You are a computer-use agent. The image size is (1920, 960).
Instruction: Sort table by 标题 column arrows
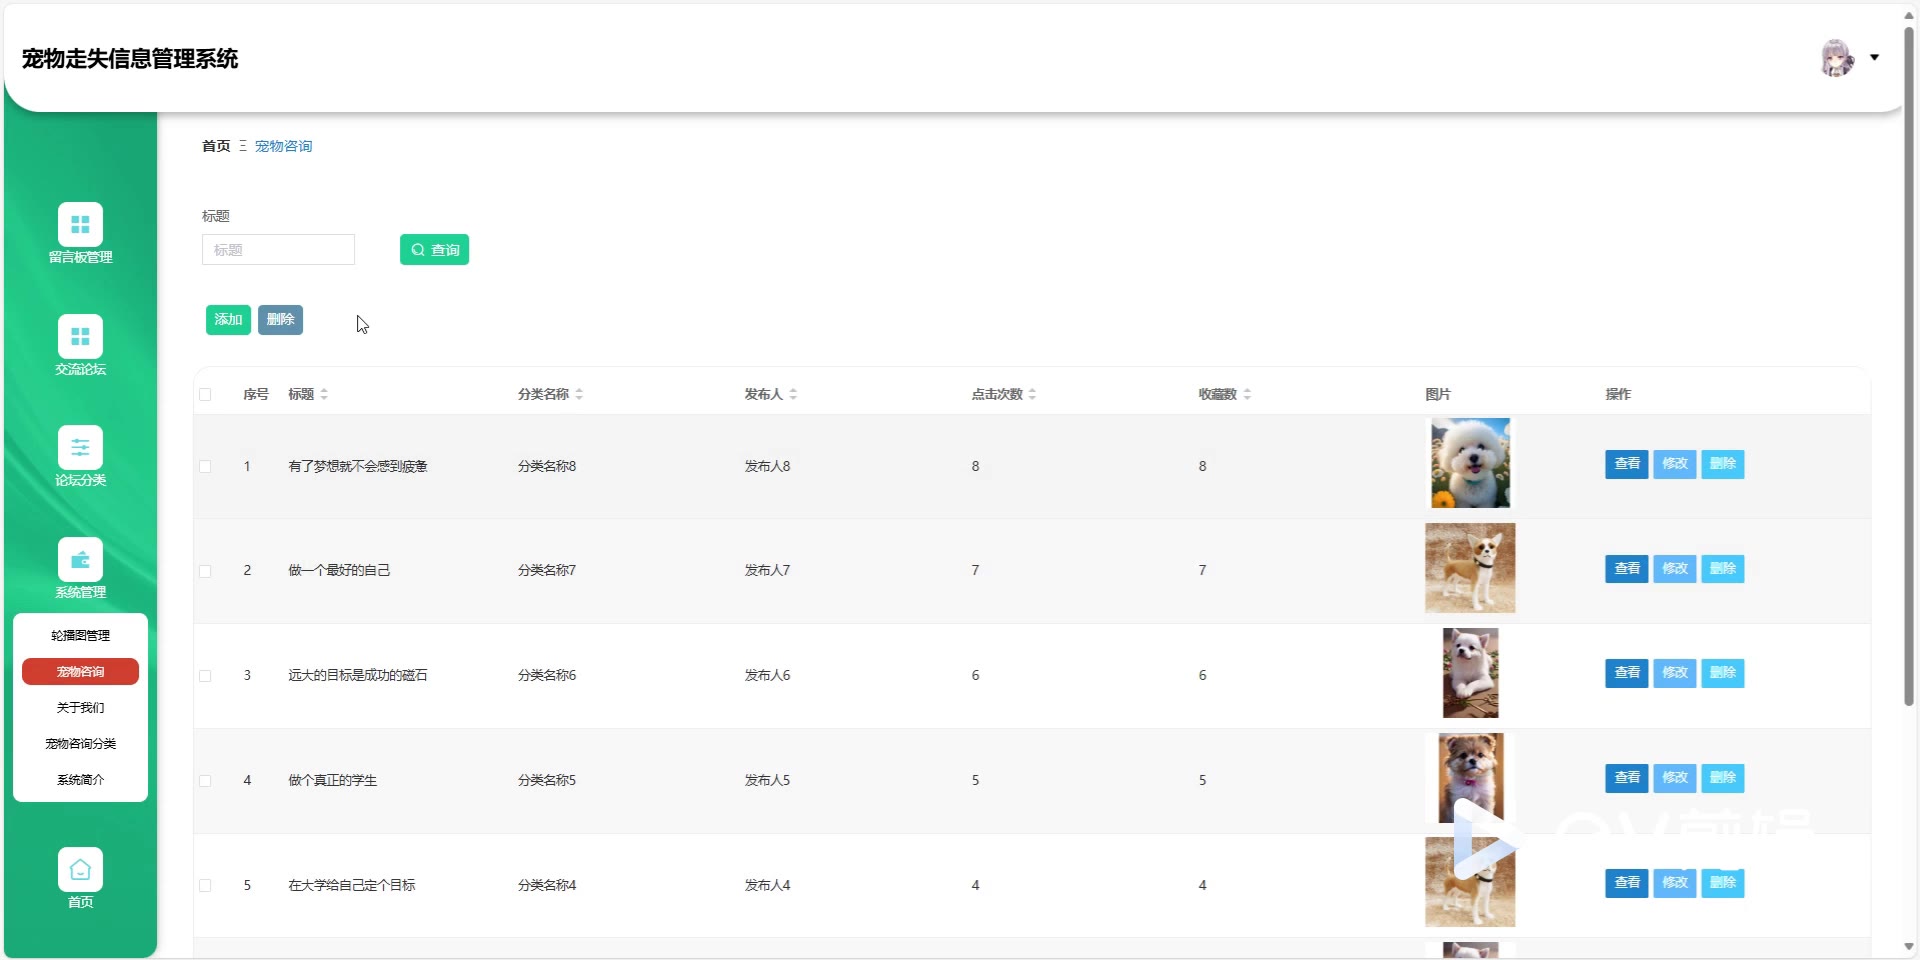pos(324,395)
